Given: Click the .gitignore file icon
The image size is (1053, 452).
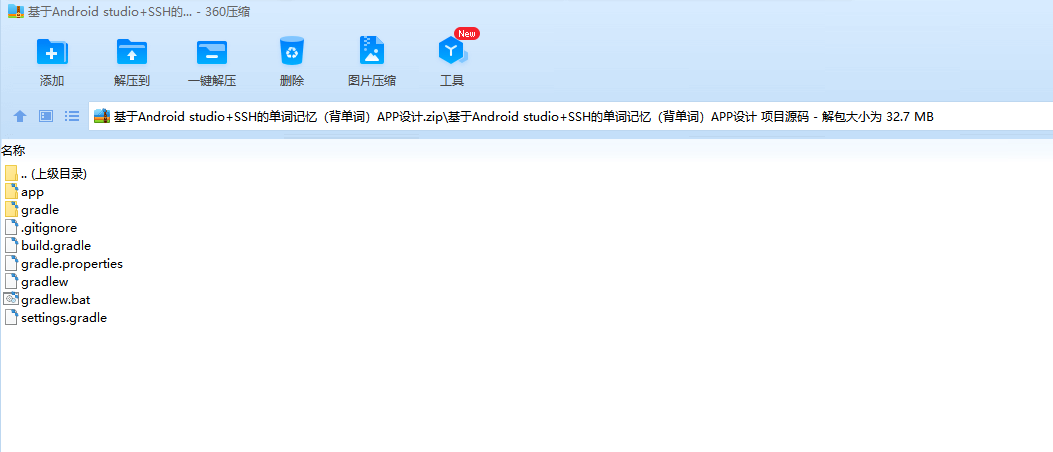Looking at the screenshot, I should pyautogui.click(x=11, y=228).
